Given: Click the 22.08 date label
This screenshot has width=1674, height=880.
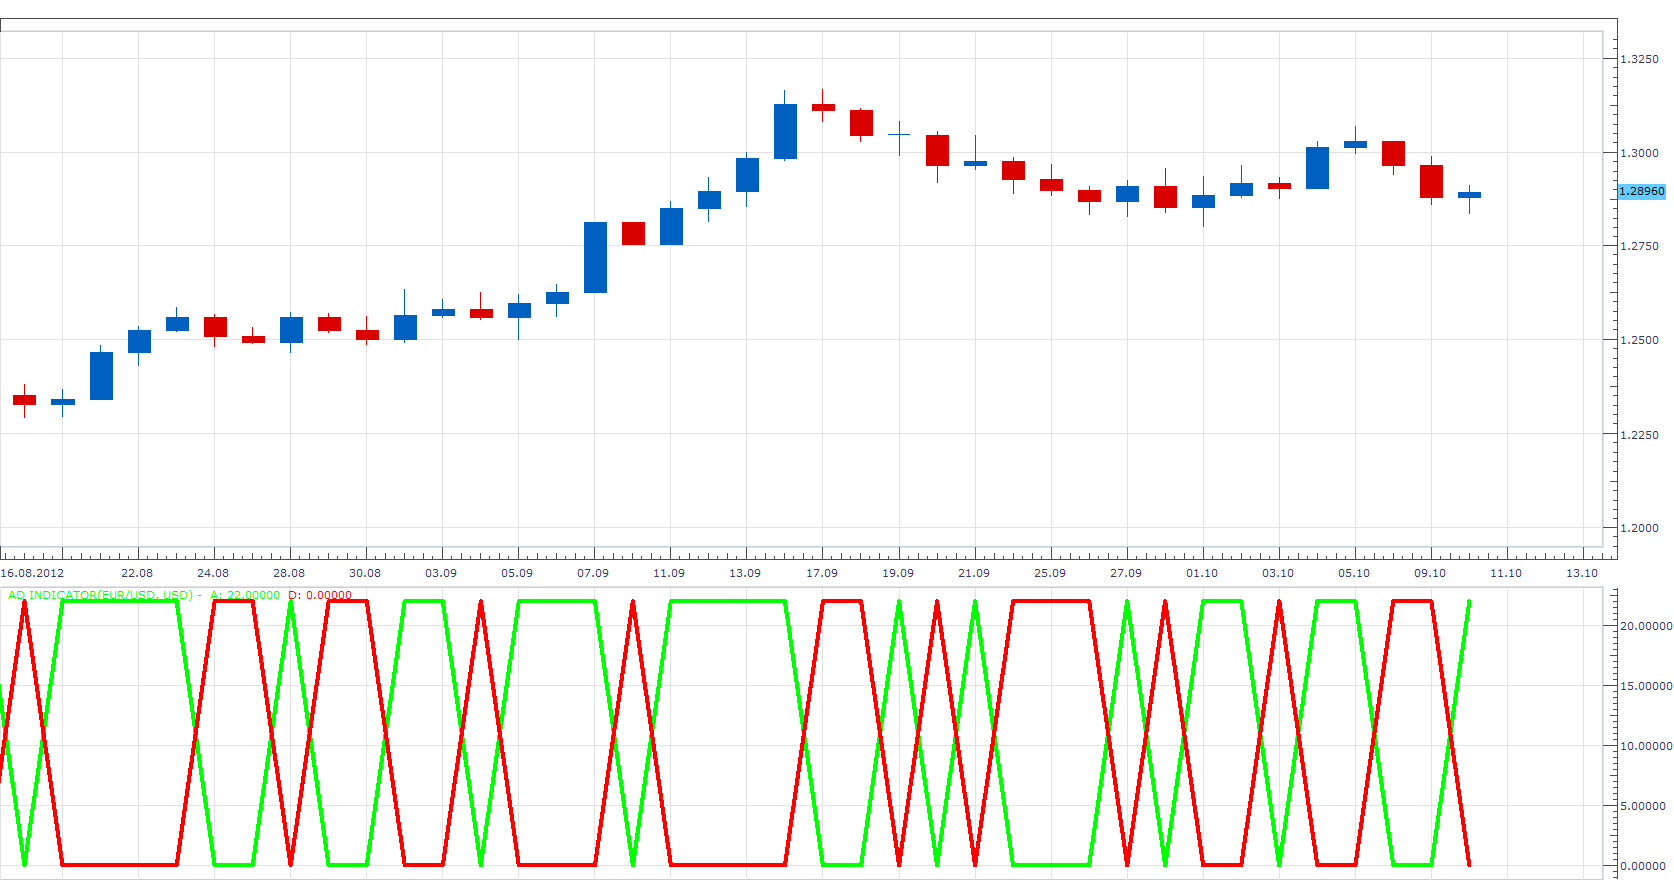Looking at the screenshot, I should click(x=137, y=573).
